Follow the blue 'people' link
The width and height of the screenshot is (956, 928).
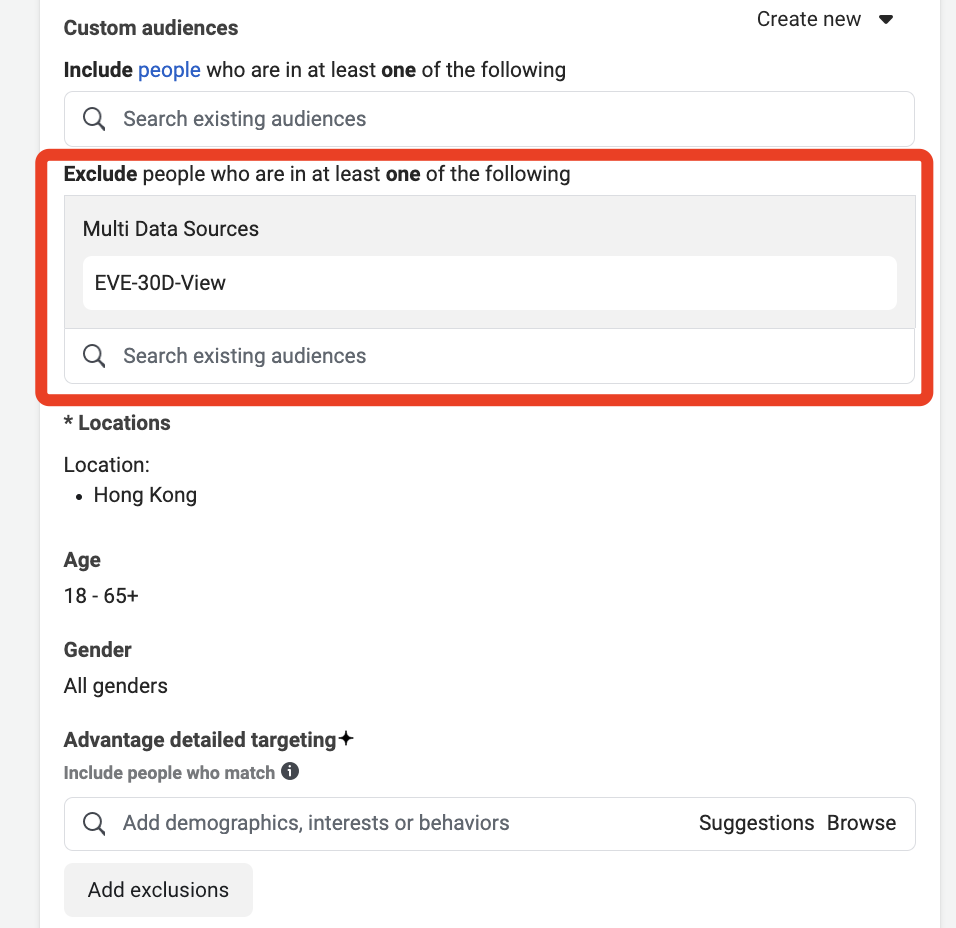[x=169, y=70]
